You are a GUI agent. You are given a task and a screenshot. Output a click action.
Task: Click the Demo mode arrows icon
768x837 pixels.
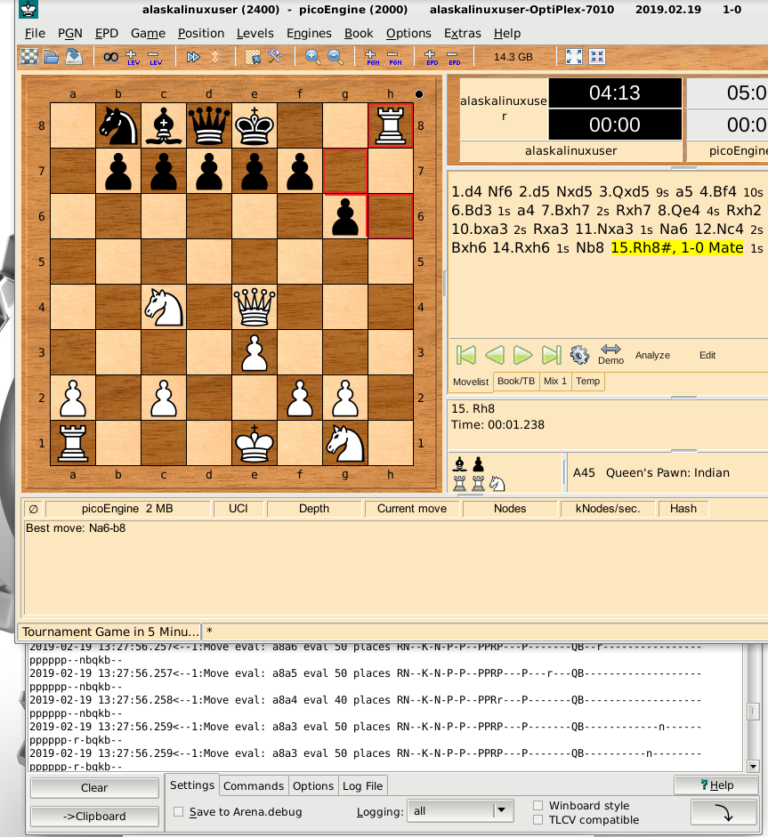610,354
